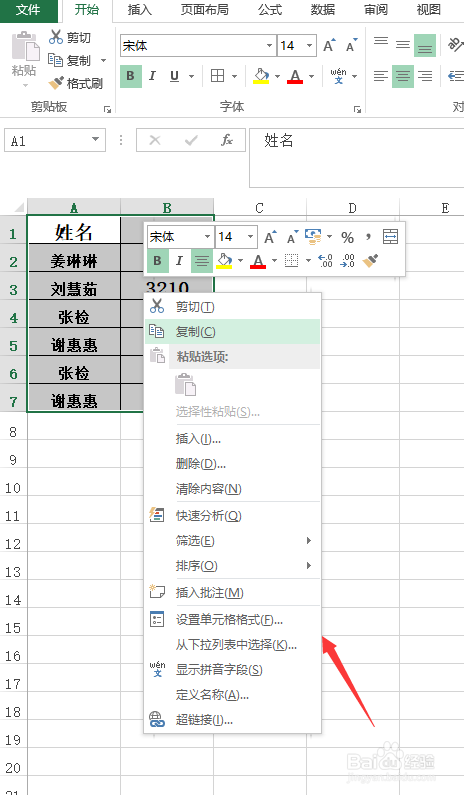
Task: Switch to 插入 (Insert) ribbon tab
Action: (x=139, y=10)
